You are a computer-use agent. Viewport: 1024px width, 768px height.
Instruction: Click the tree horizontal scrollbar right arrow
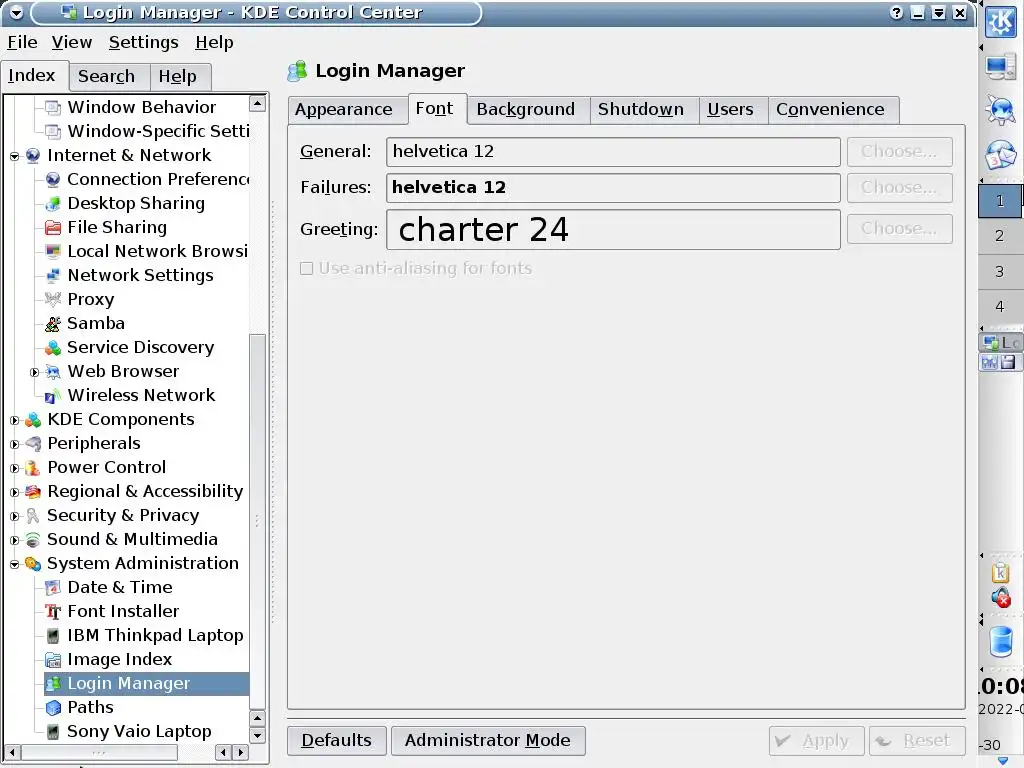point(241,752)
